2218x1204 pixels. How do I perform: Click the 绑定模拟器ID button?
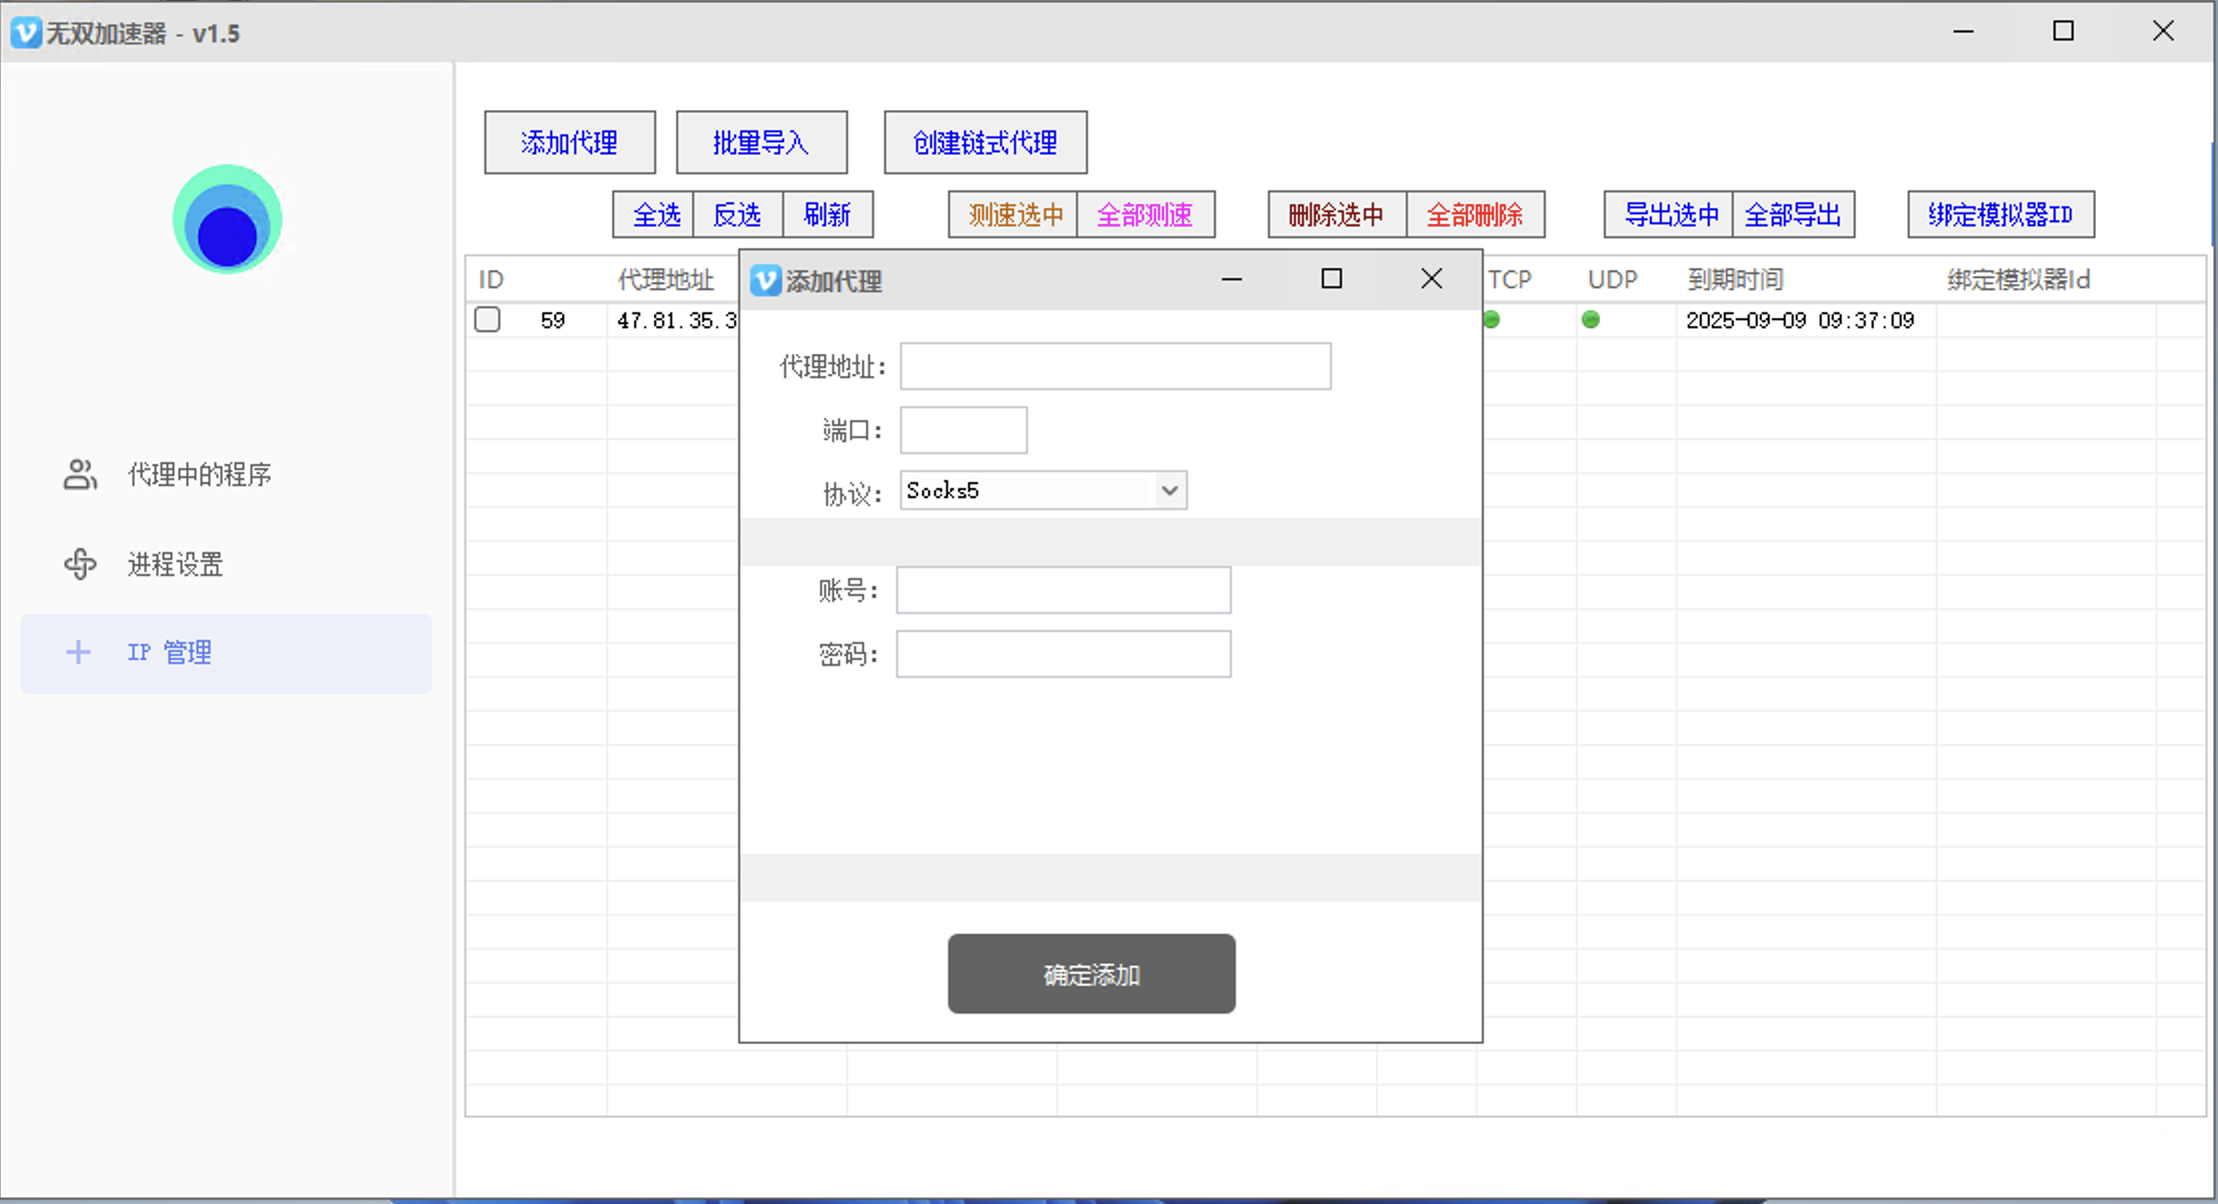click(x=2001, y=214)
